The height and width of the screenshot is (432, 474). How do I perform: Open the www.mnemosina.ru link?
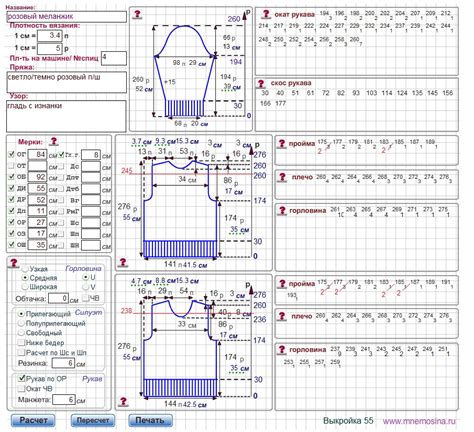pyautogui.click(x=419, y=421)
